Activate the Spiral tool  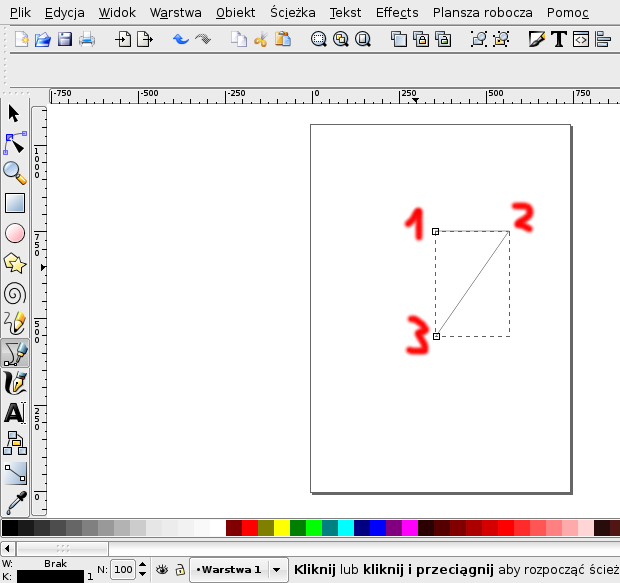[14, 293]
